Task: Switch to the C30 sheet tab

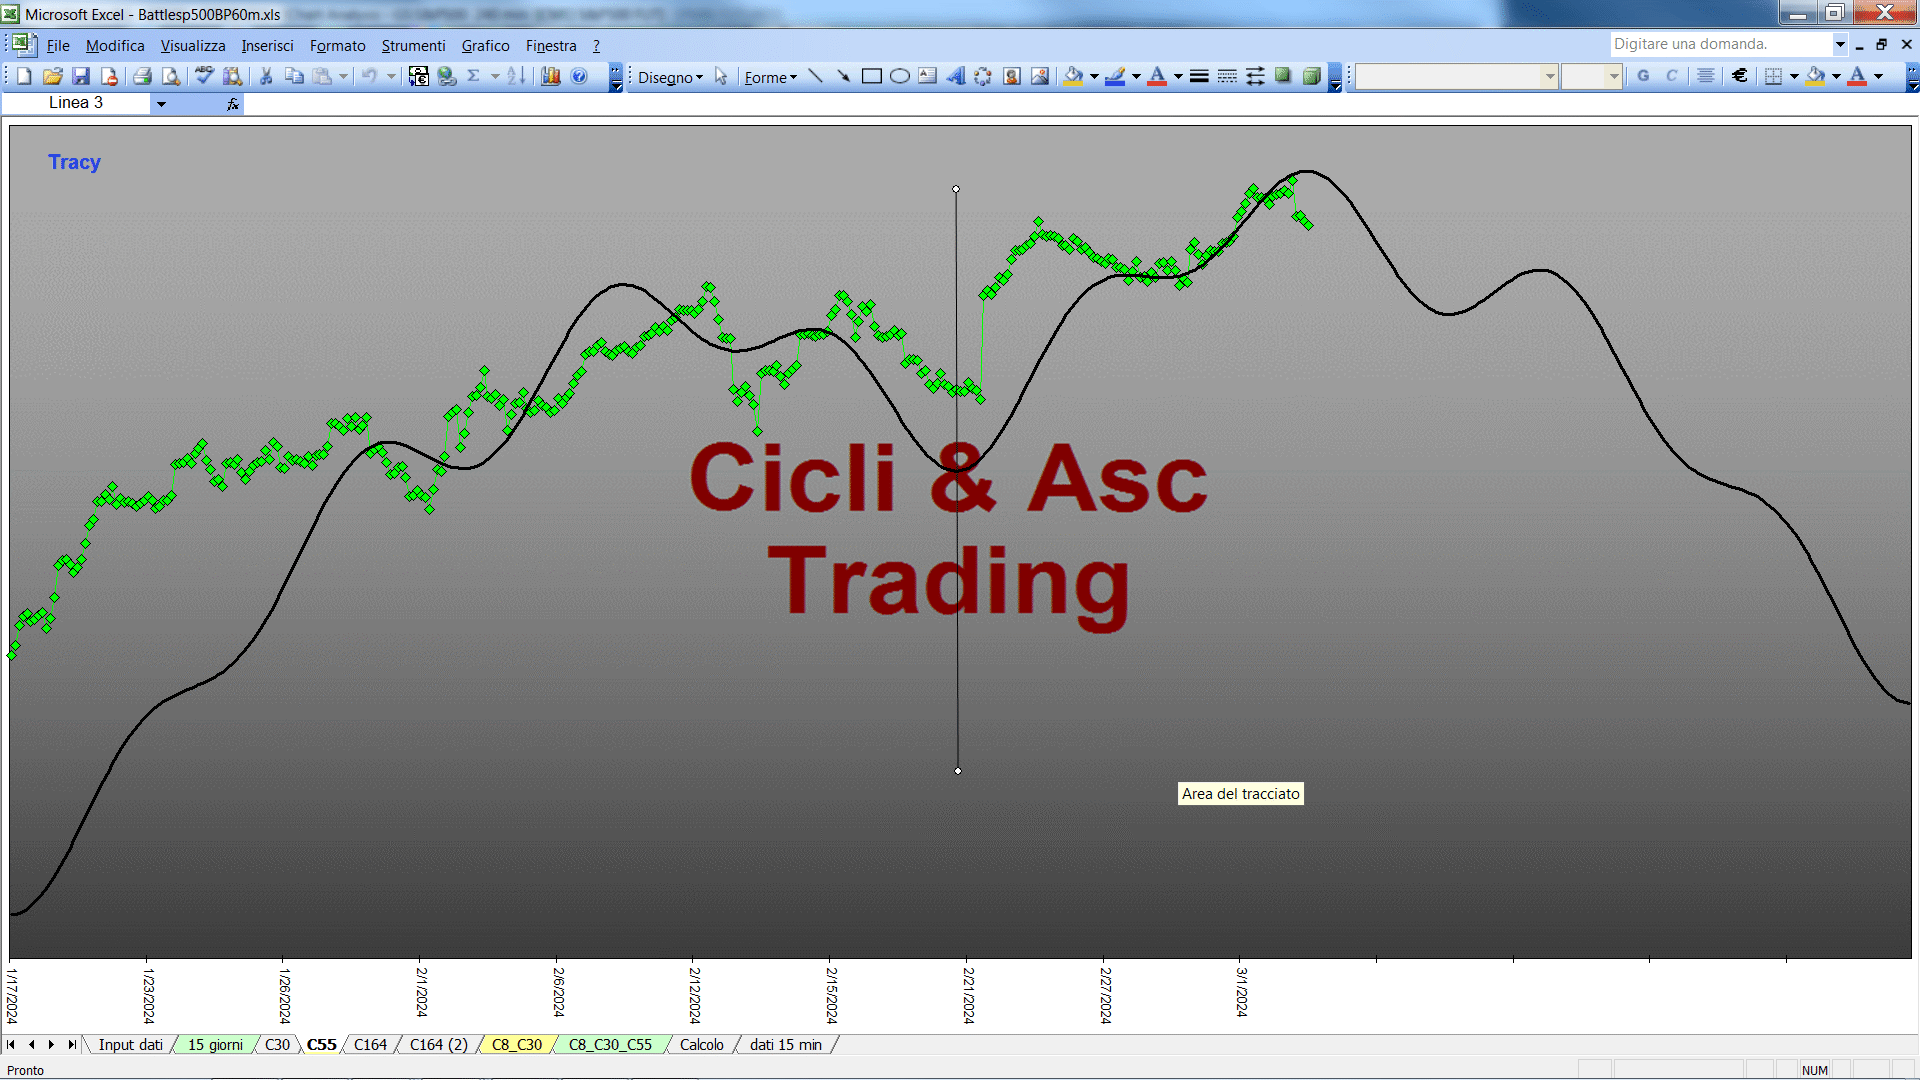Action: coord(277,1045)
